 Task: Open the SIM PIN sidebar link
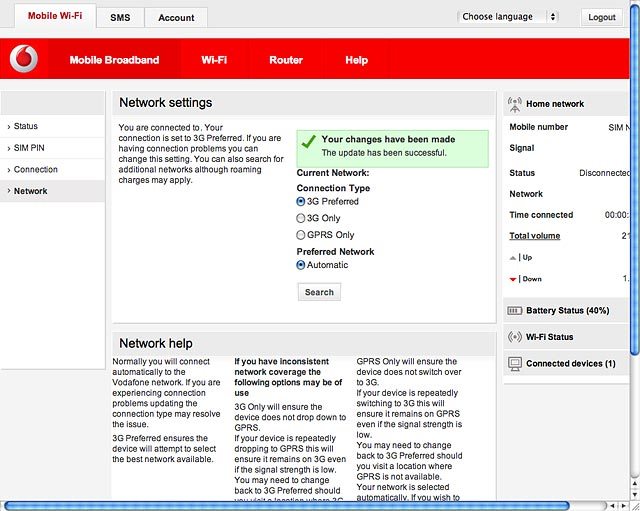pos(52,148)
